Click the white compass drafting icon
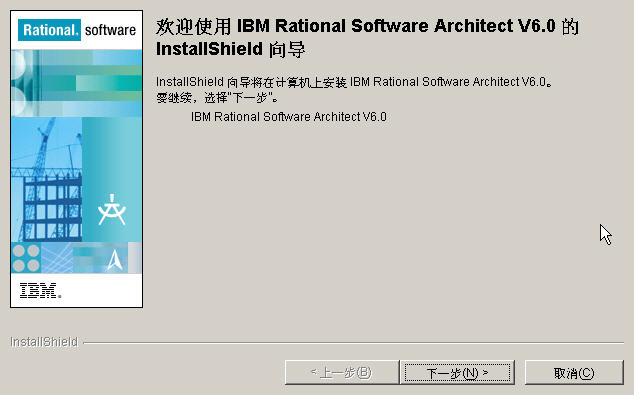This screenshot has width=634, height=395. (112, 209)
